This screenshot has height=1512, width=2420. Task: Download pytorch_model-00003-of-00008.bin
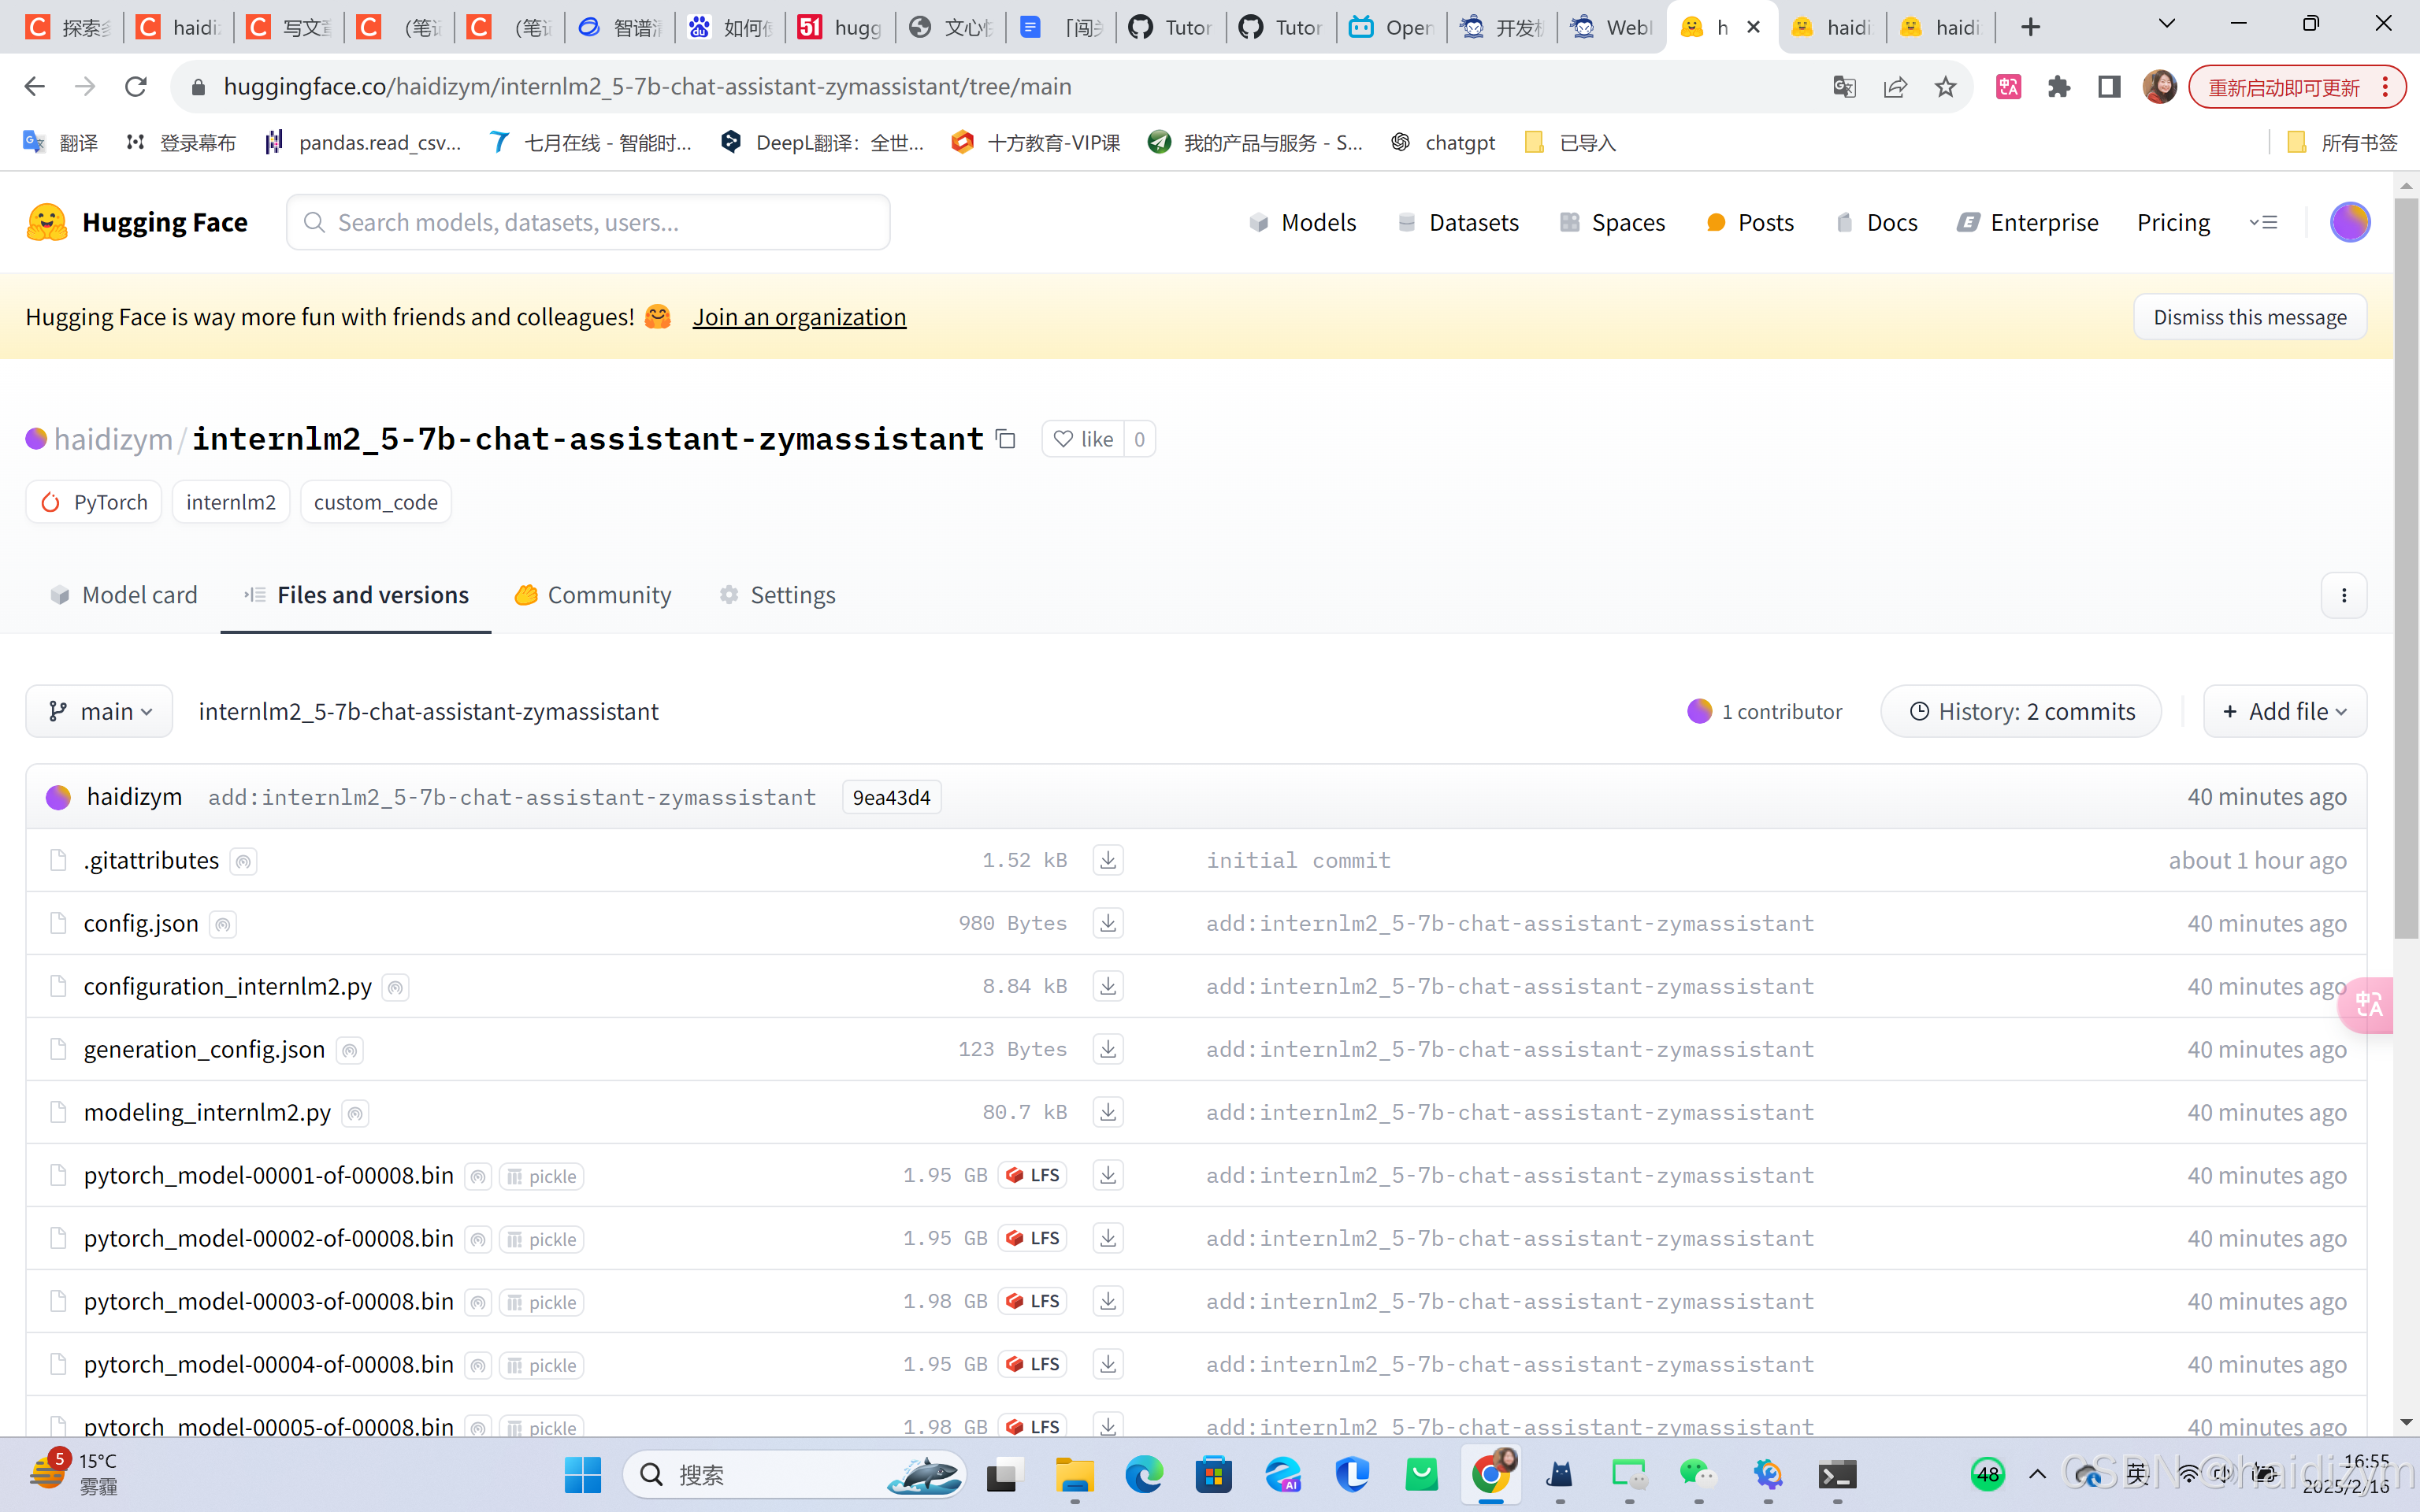click(x=1108, y=1301)
